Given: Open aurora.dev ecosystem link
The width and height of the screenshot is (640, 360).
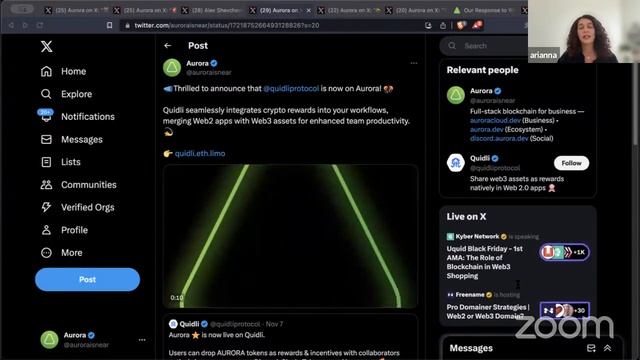Looking at the screenshot, I should (487, 129).
